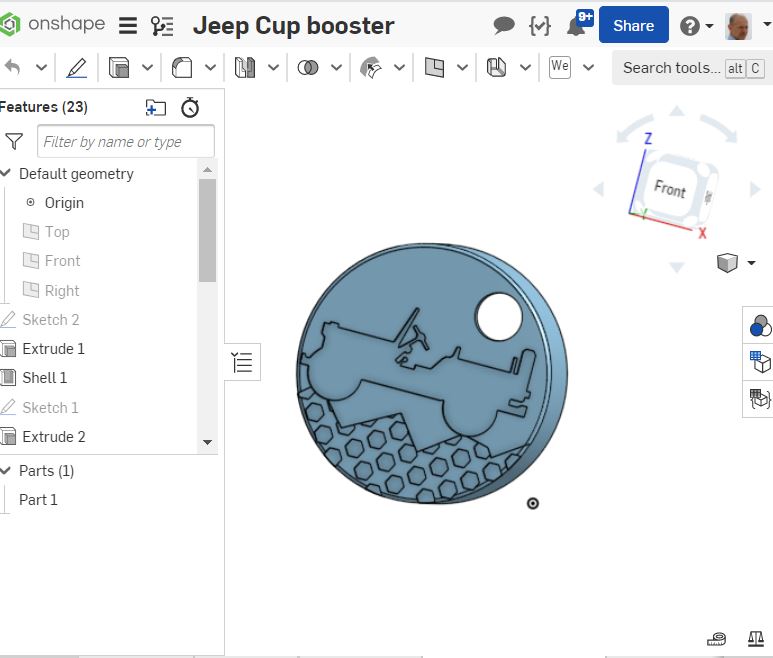
Task: Select the Boolean tool icon
Action: coord(308,68)
